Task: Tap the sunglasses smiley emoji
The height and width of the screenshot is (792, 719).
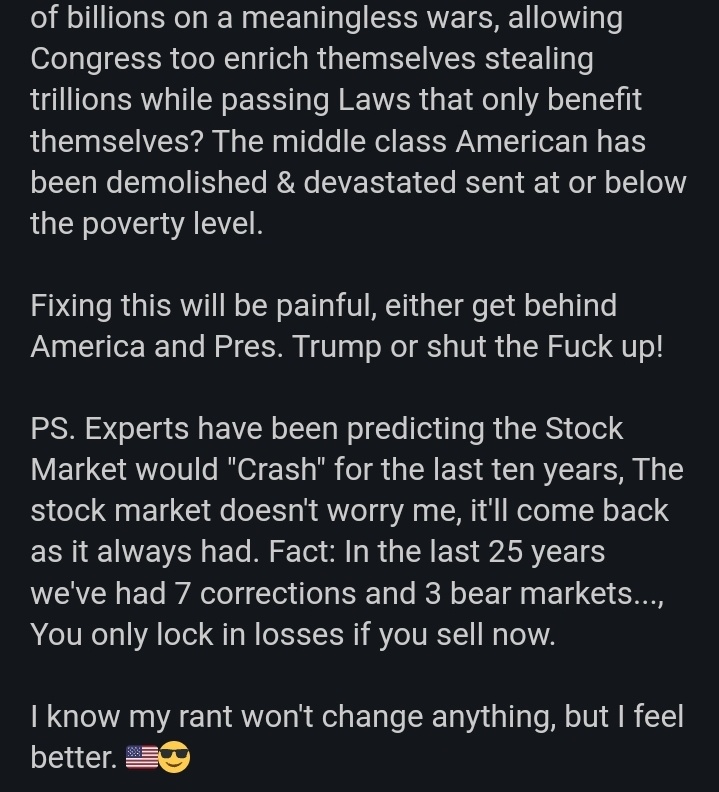Action: (x=174, y=757)
